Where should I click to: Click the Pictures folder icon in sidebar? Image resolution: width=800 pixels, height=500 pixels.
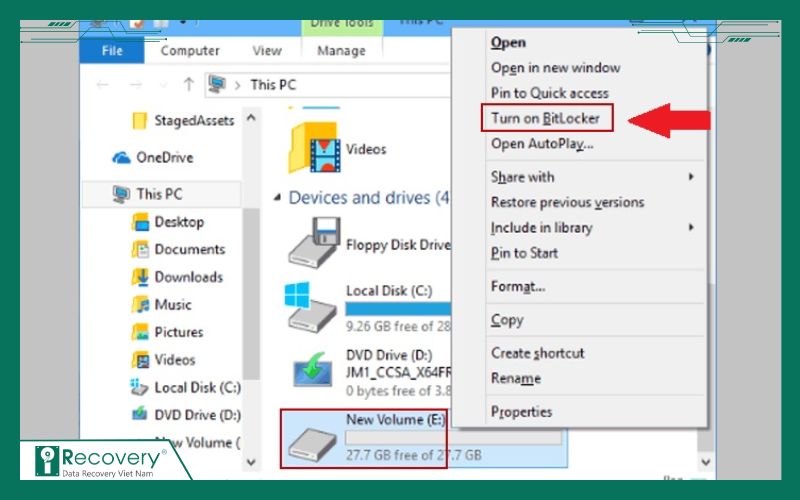(x=140, y=332)
